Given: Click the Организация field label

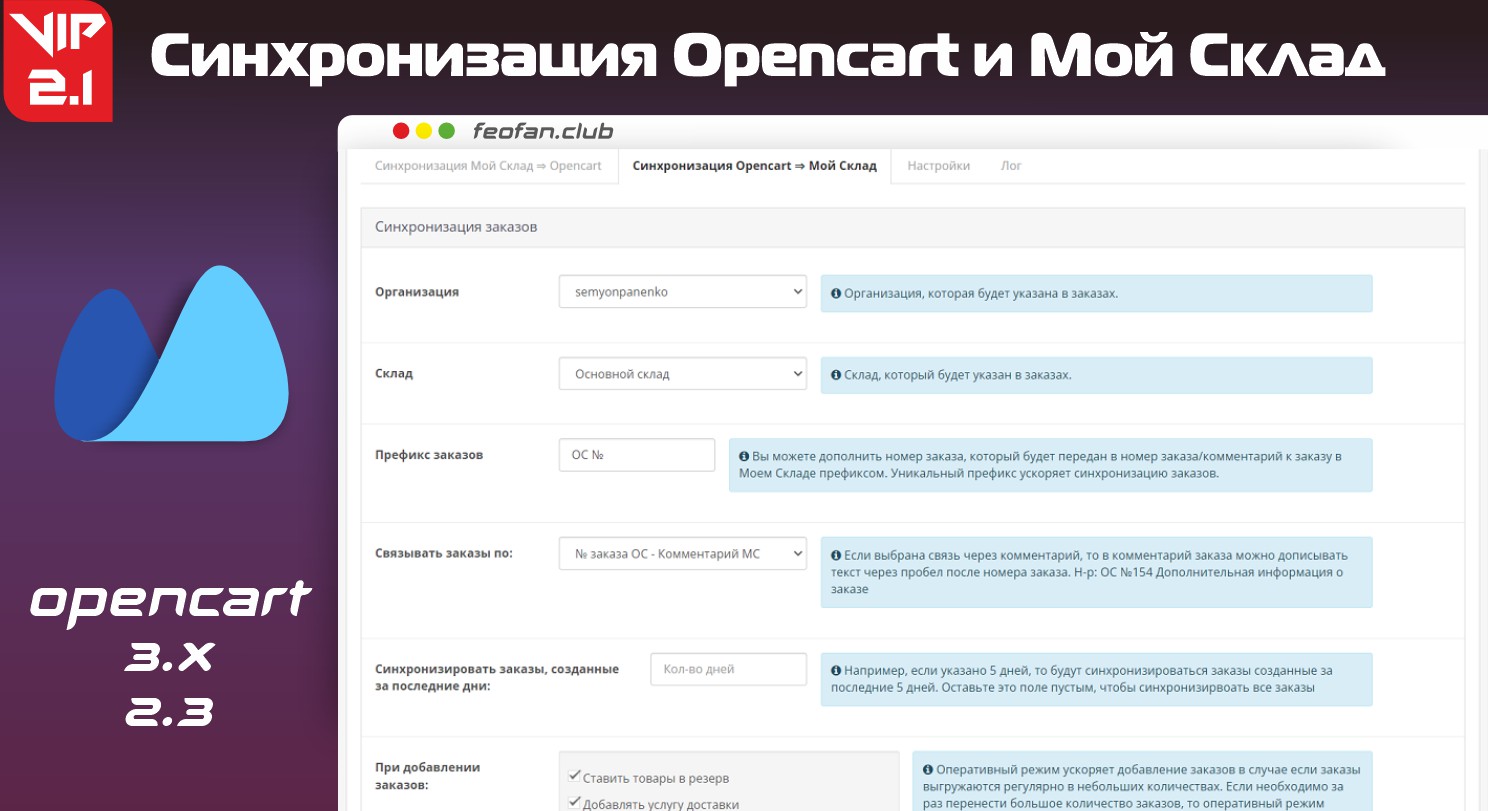Looking at the screenshot, I should [417, 292].
